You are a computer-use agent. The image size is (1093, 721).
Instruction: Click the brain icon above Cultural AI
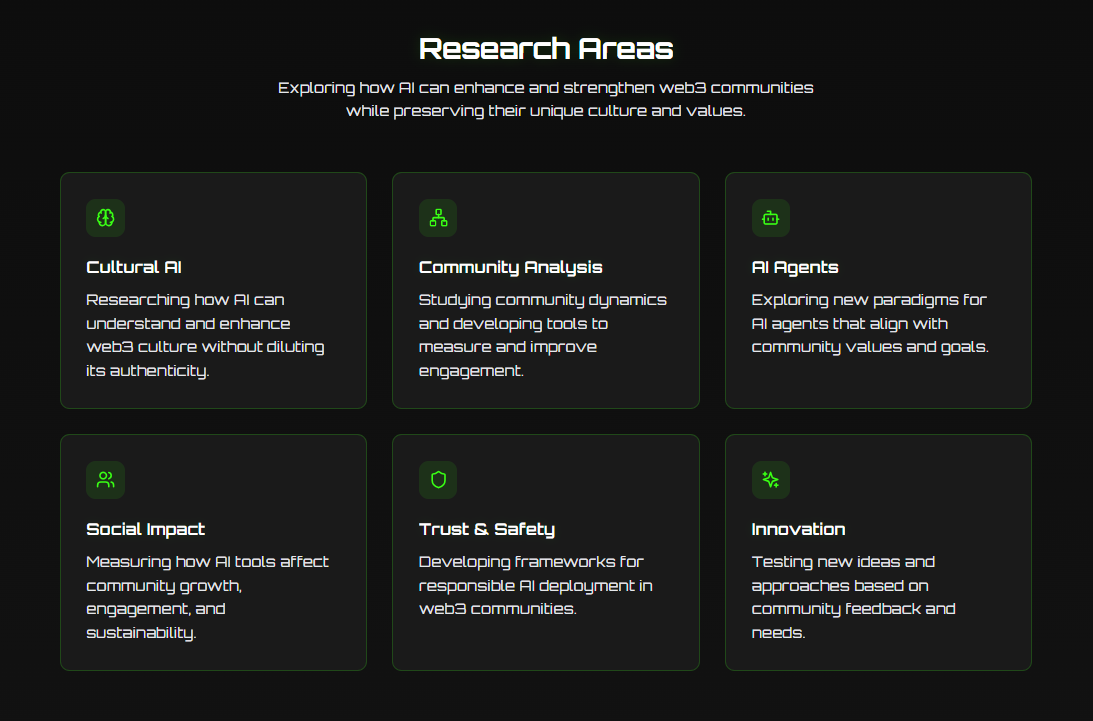(x=105, y=218)
